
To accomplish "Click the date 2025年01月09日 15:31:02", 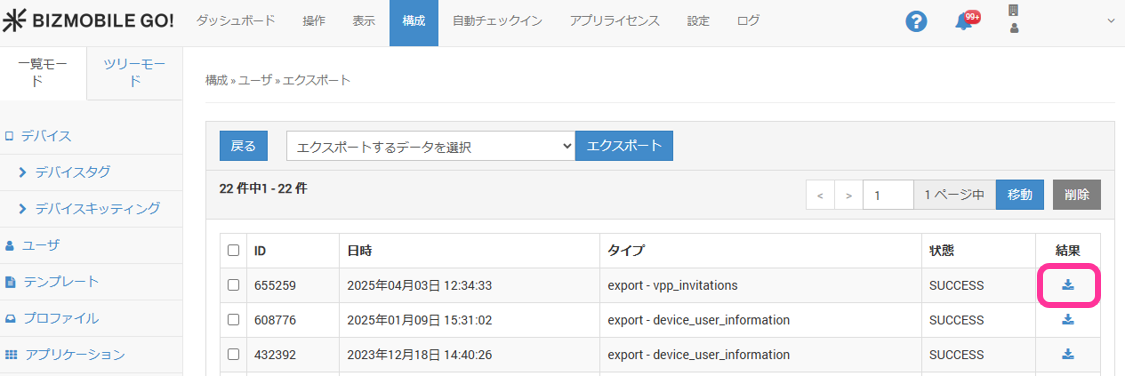I will 419,320.
